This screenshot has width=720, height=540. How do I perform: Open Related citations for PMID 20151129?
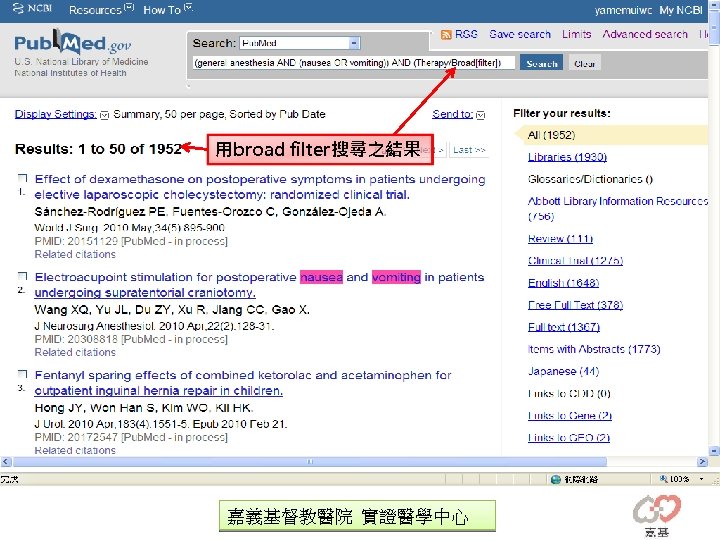click(x=75, y=254)
